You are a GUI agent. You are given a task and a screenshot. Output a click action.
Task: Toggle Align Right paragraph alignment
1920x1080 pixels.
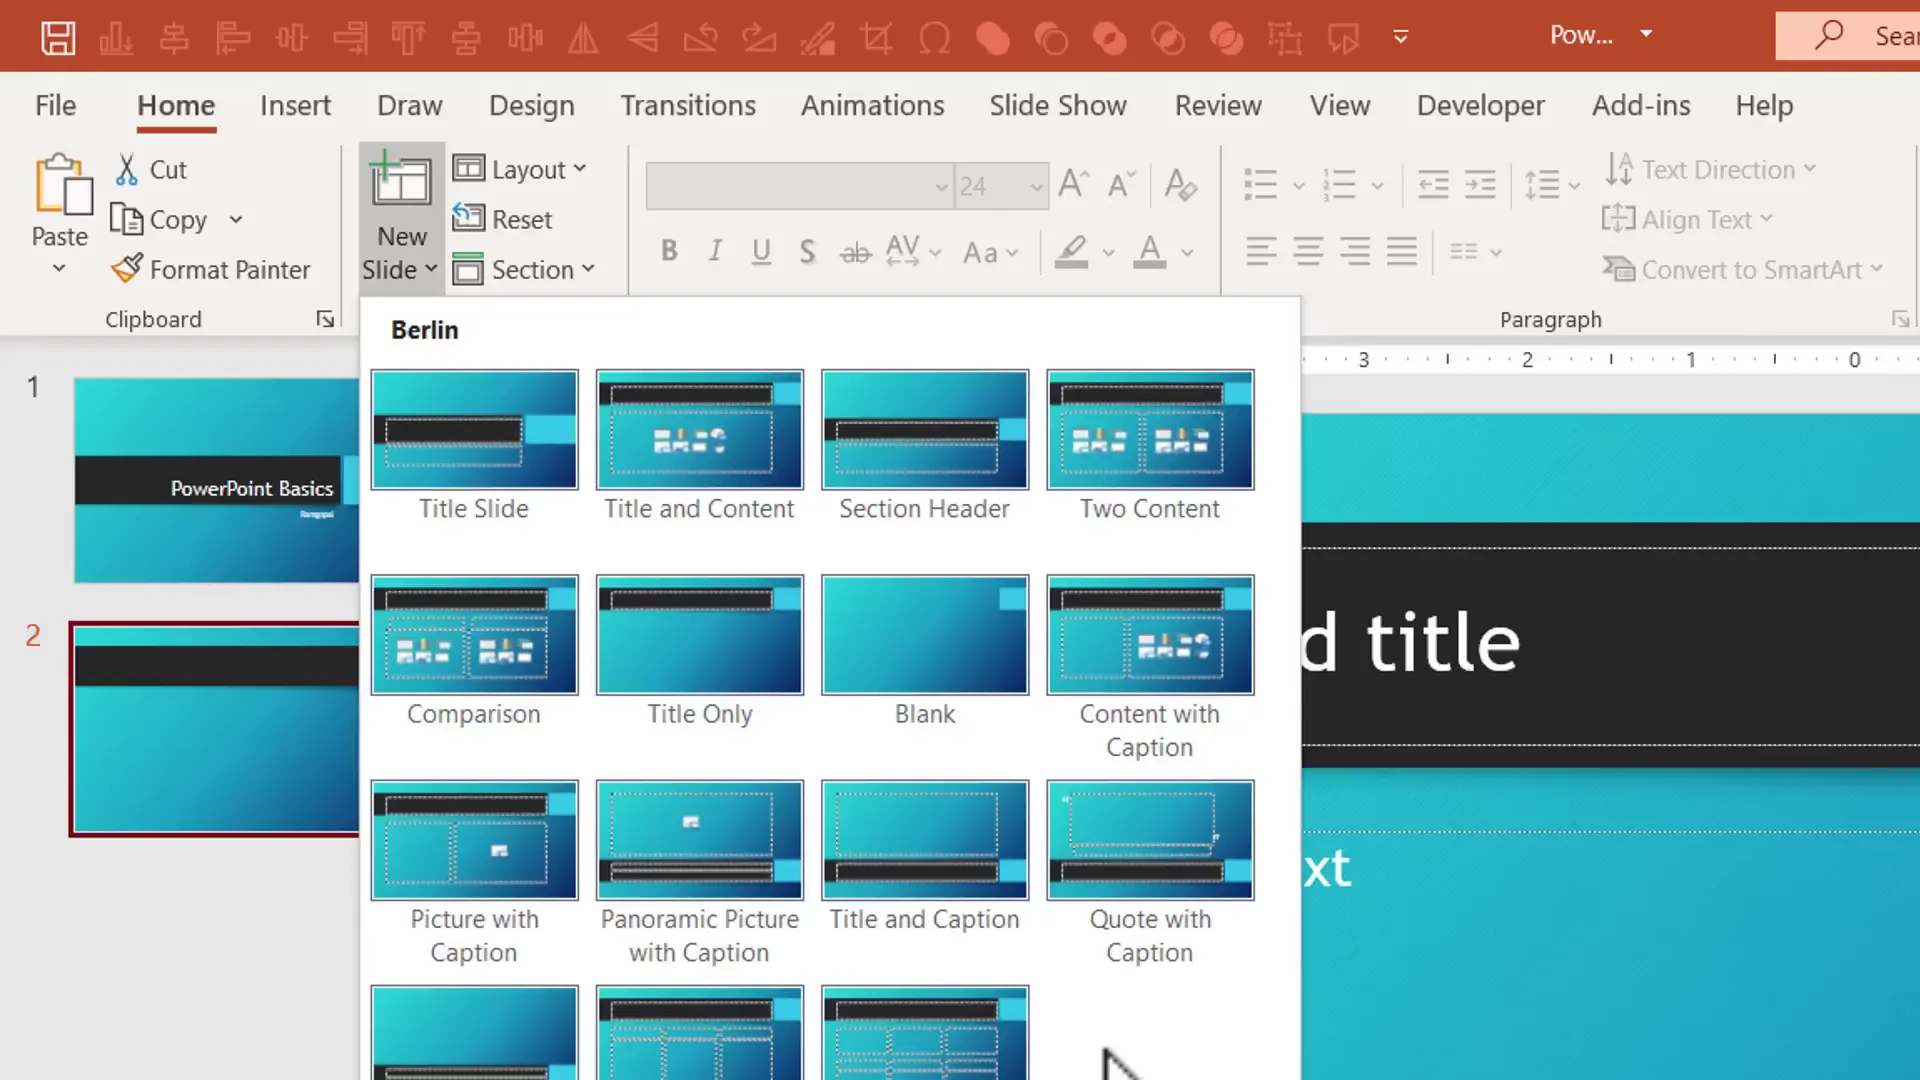1355,251
